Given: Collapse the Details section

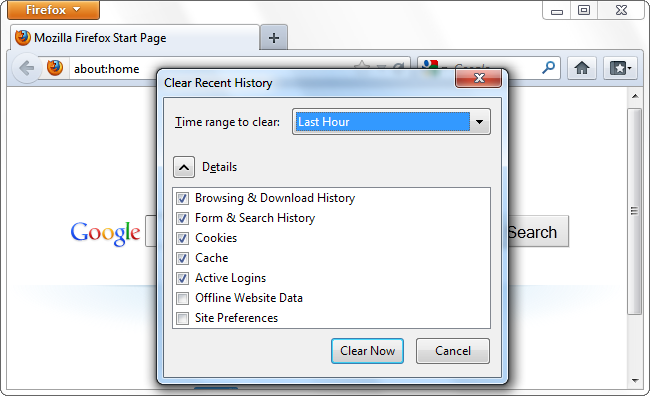Looking at the screenshot, I should click(x=184, y=167).
